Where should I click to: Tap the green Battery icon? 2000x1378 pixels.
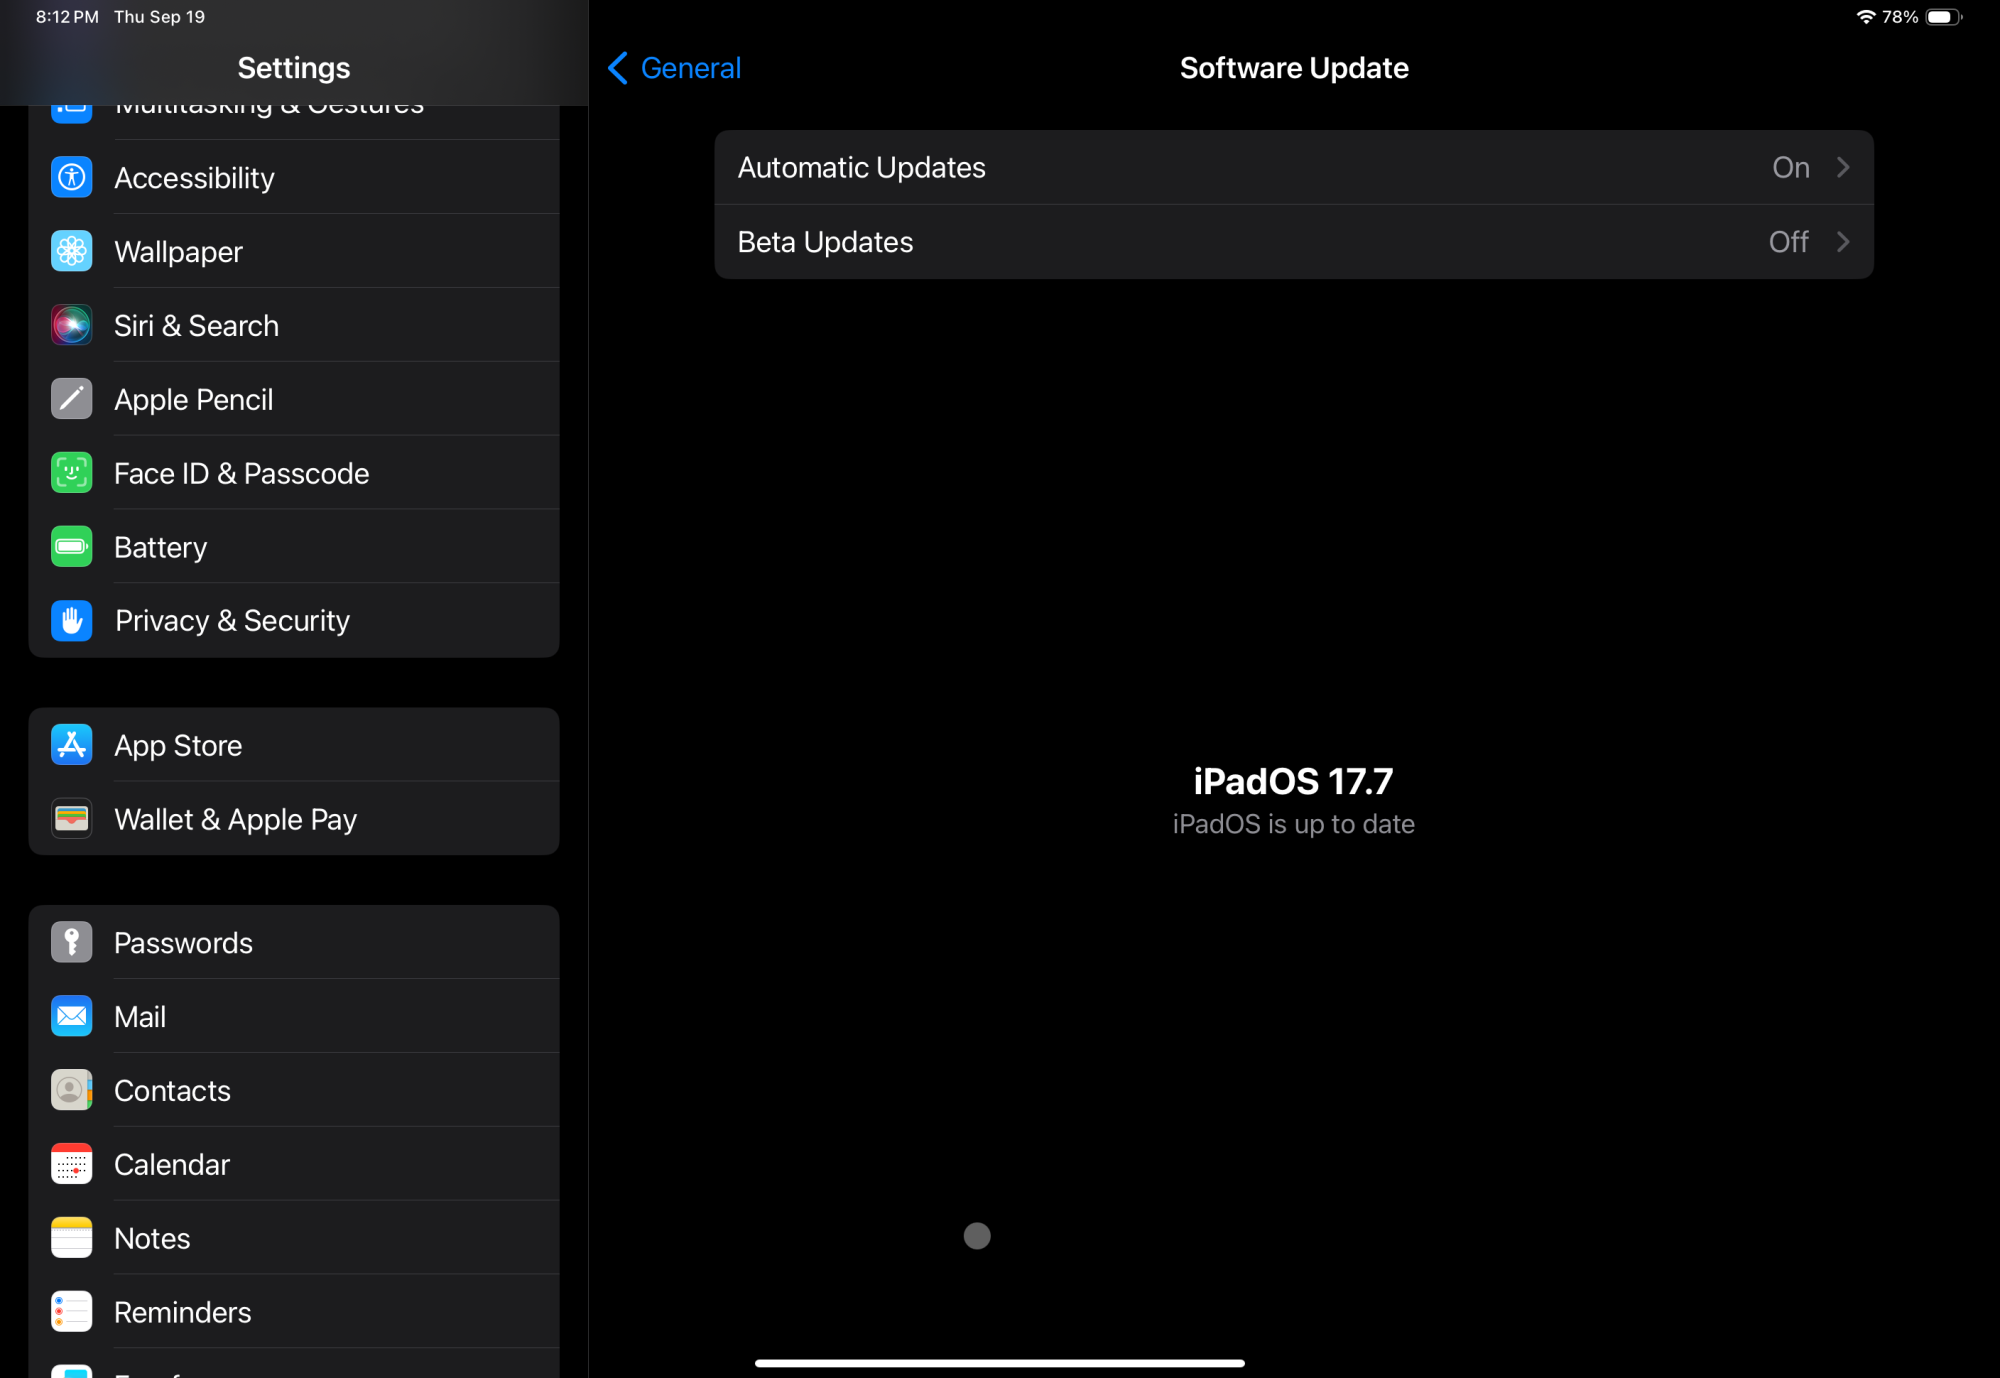coord(71,547)
